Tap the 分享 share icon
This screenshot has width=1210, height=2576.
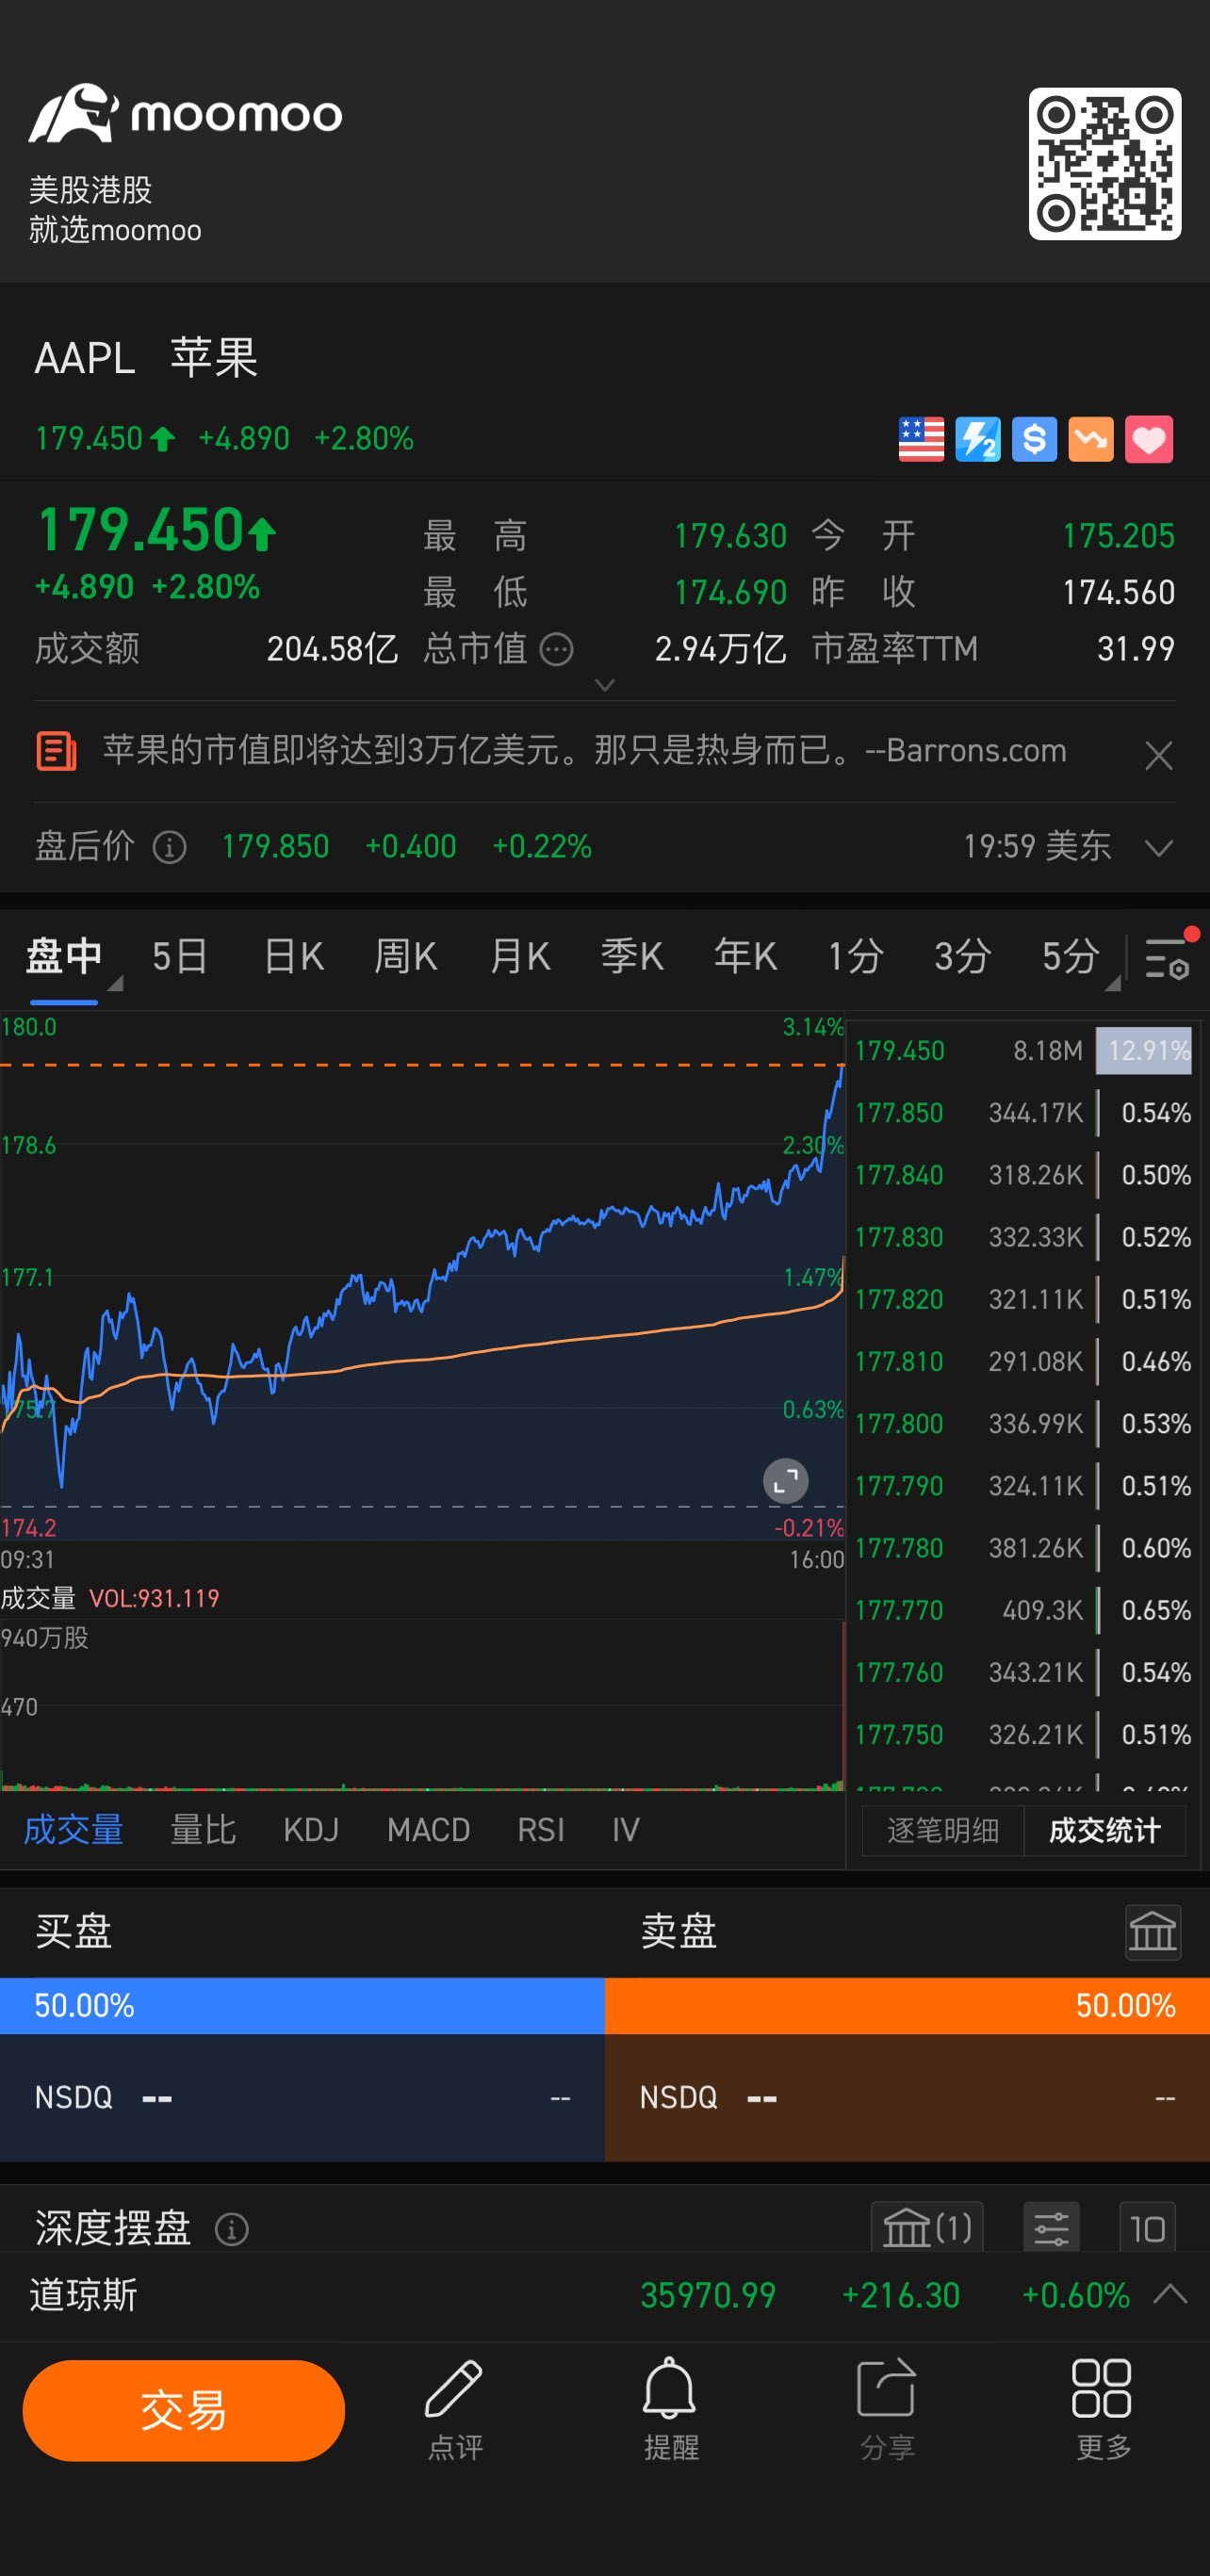(x=887, y=2409)
